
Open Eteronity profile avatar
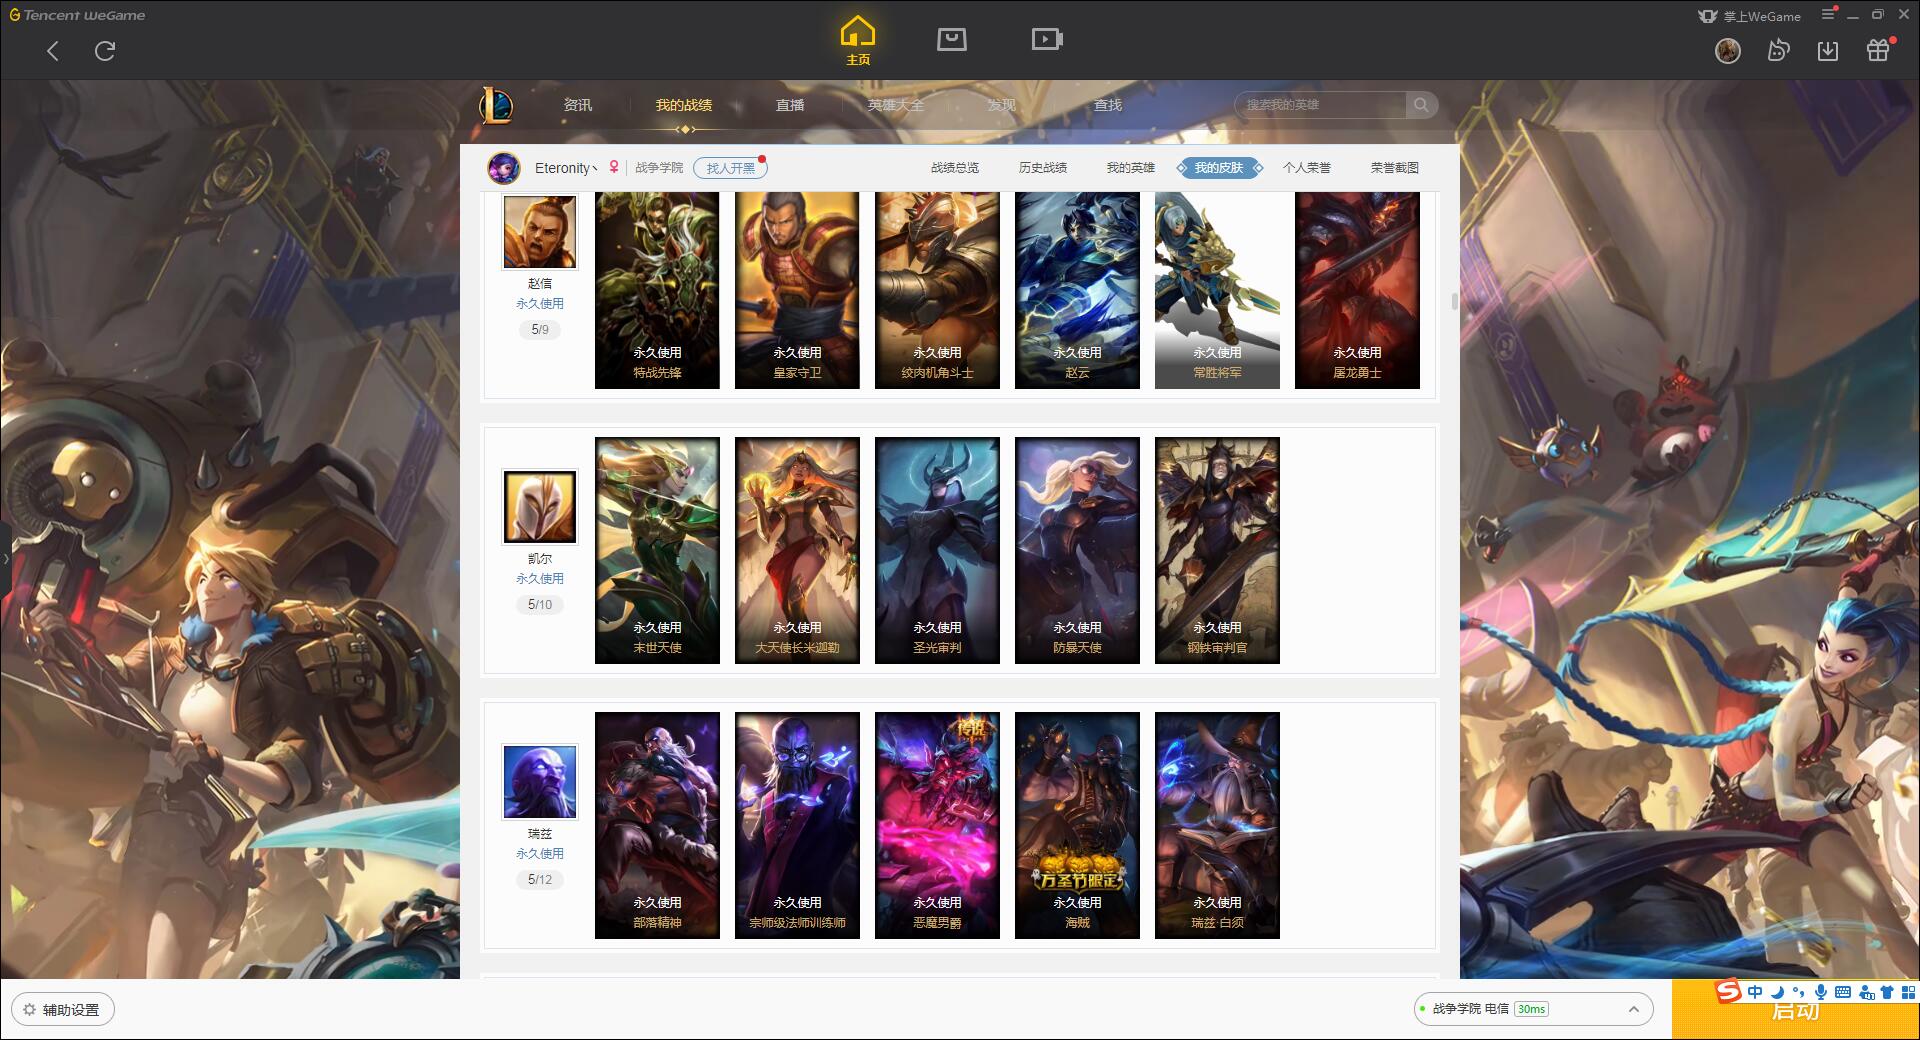coord(504,168)
